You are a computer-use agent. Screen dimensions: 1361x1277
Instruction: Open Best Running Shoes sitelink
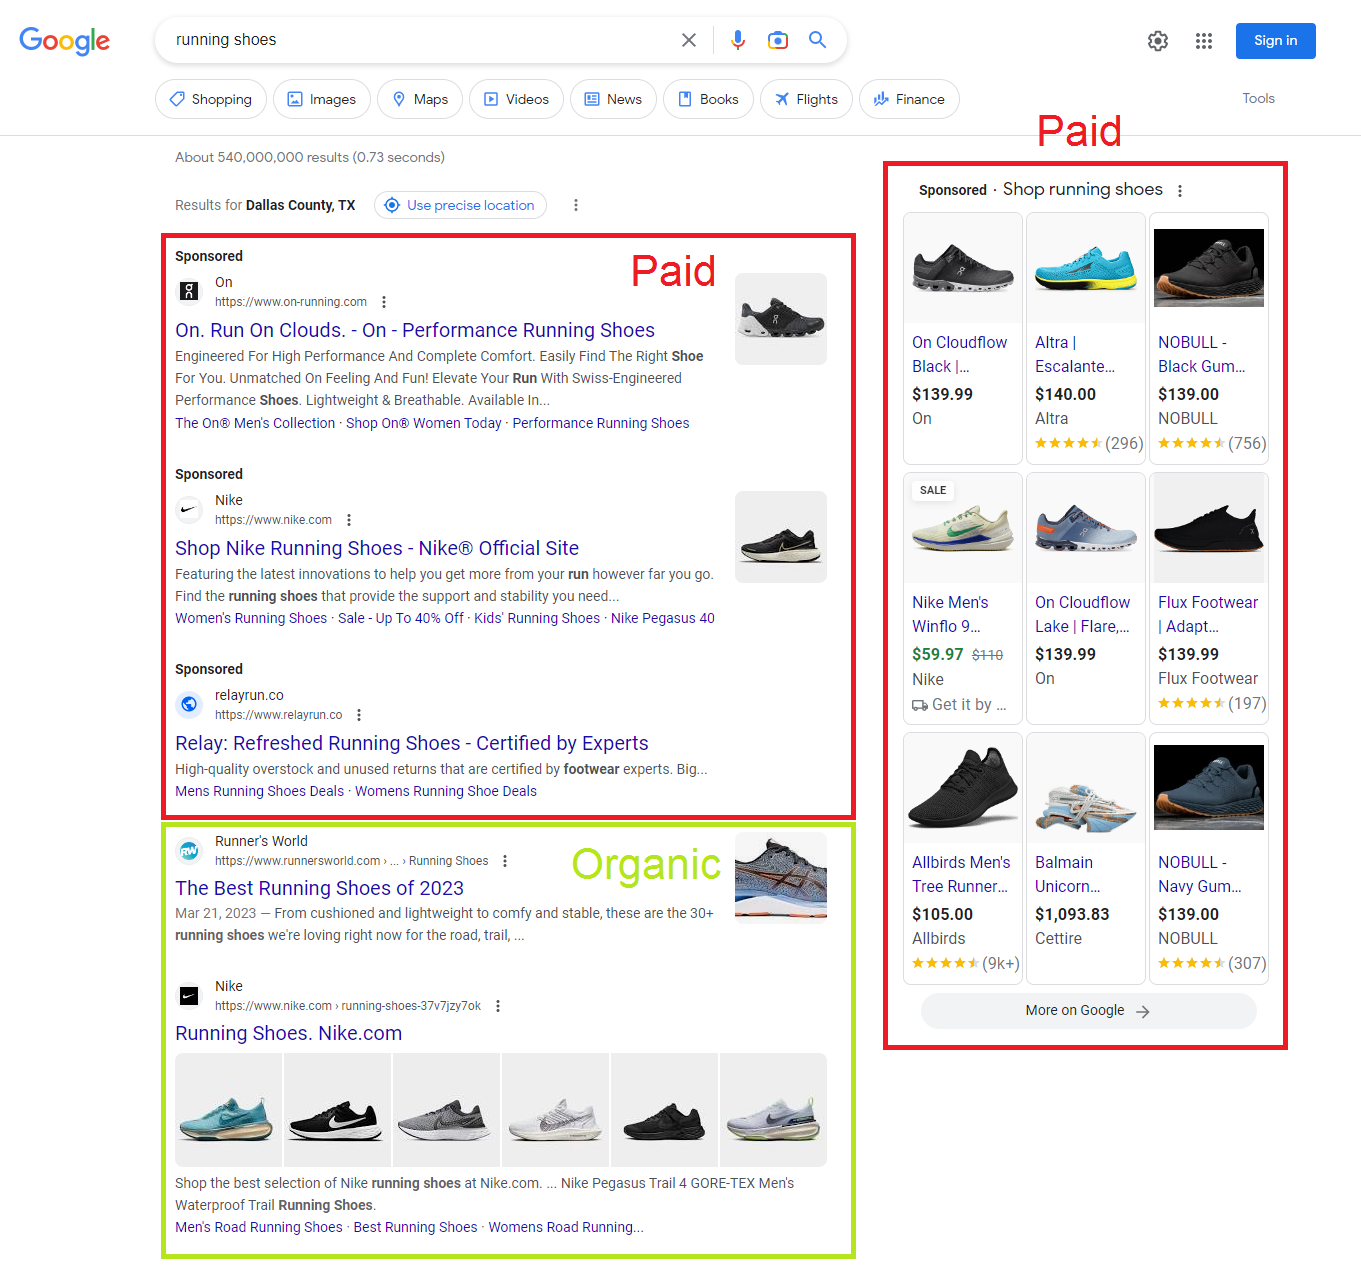click(x=416, y=1227)
